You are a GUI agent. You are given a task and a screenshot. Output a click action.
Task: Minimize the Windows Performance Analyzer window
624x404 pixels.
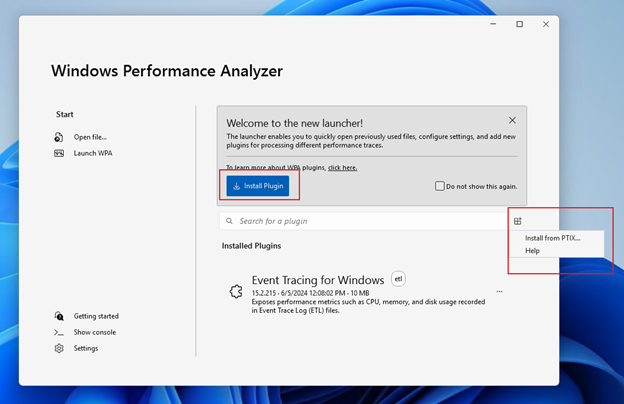pos(493,24)
